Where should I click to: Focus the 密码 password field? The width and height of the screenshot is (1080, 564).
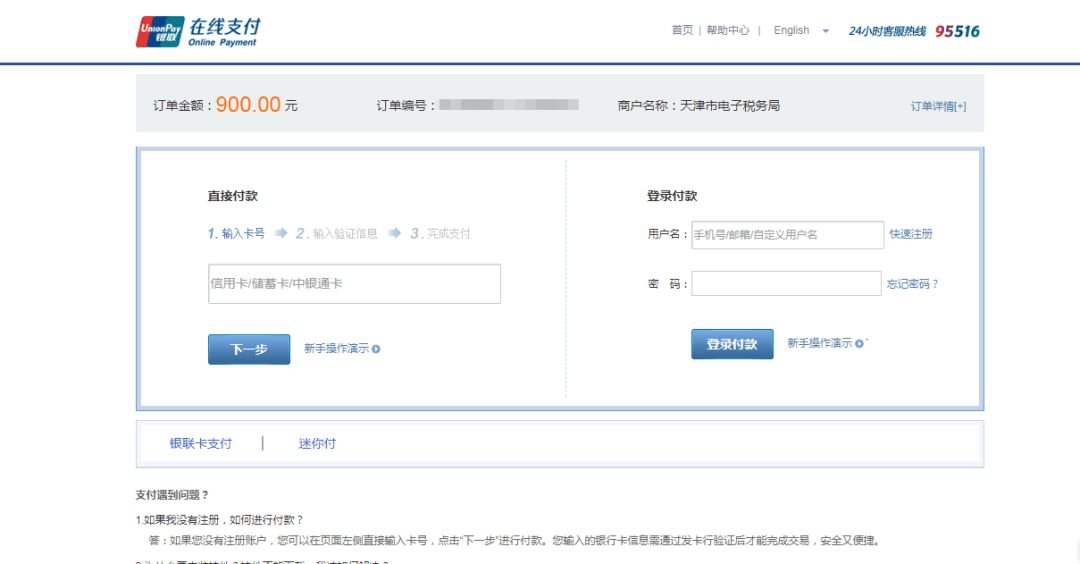786,284
